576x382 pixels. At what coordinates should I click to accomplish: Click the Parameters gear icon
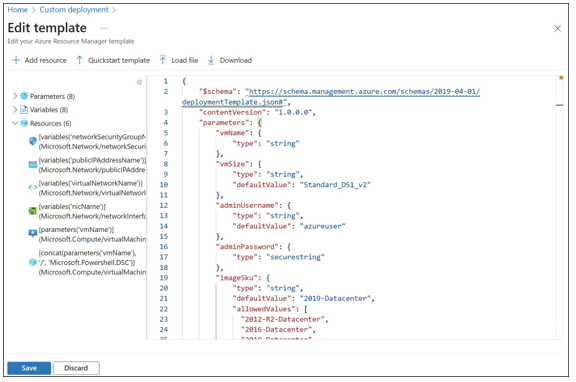(x=24, y=96)
